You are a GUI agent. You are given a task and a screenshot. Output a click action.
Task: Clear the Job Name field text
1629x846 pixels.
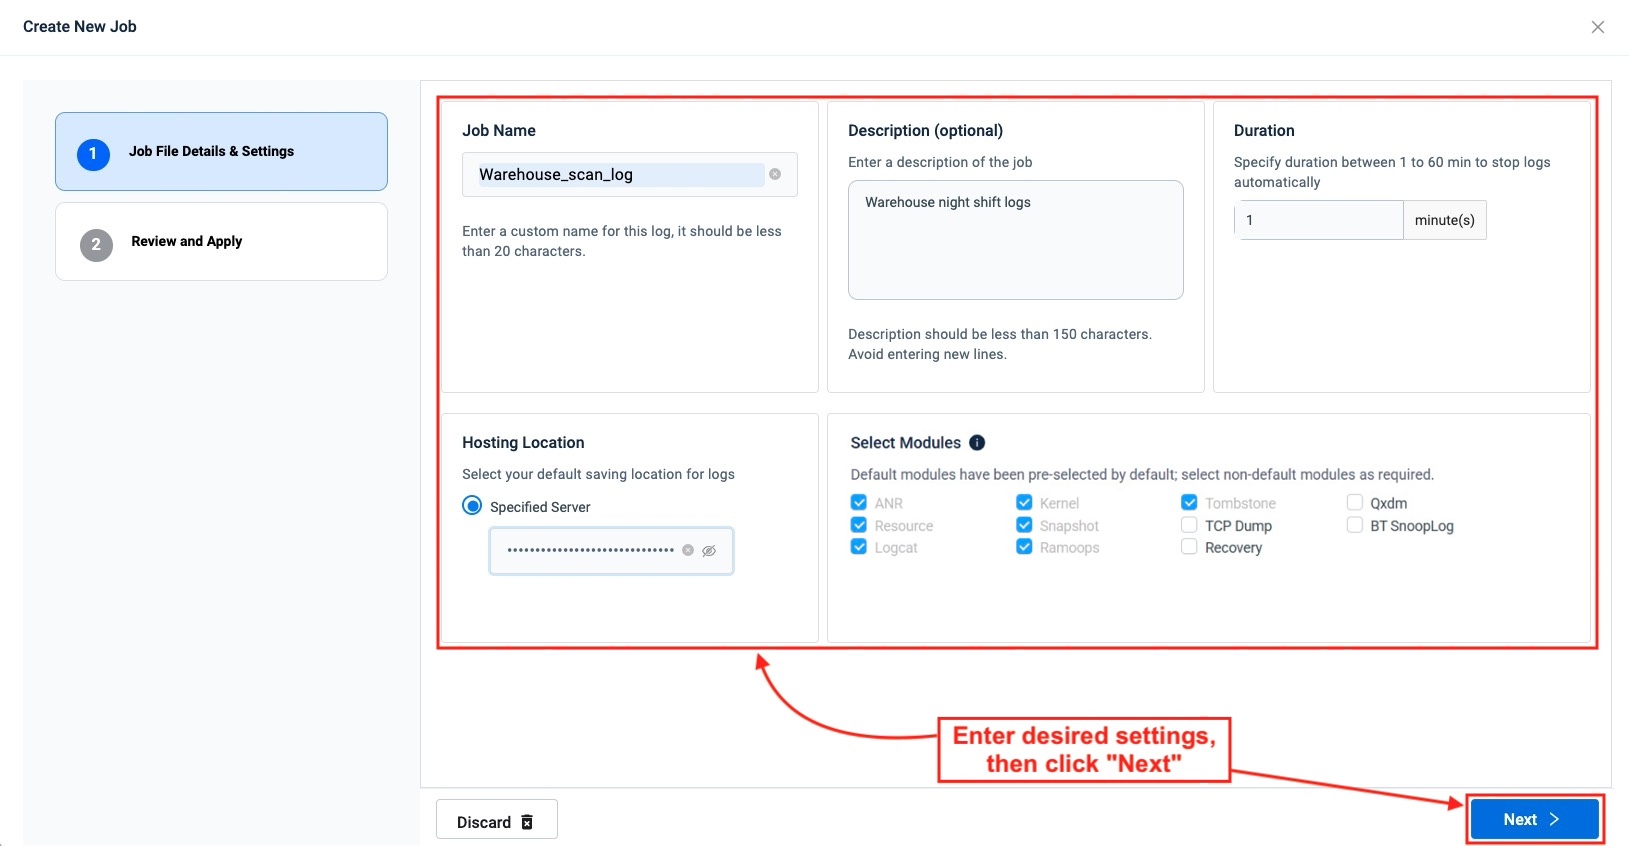pyautogui.click(x=775, y=174)
